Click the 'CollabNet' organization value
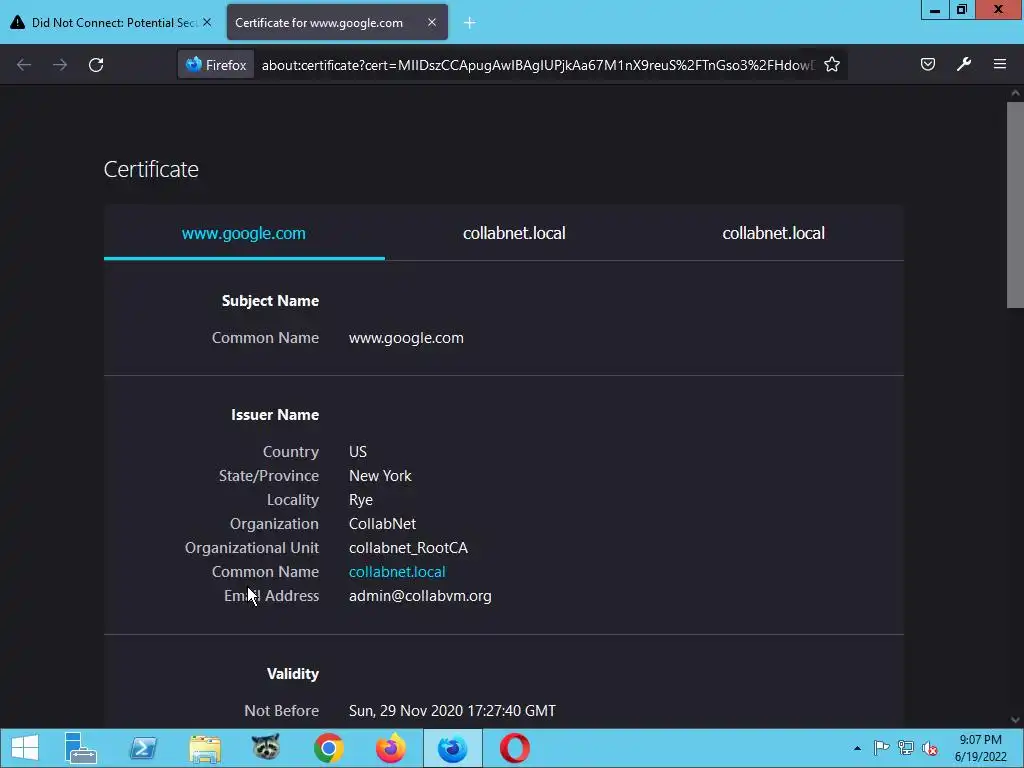This screenshot has width=1024, height=768. tap(382, 524)
